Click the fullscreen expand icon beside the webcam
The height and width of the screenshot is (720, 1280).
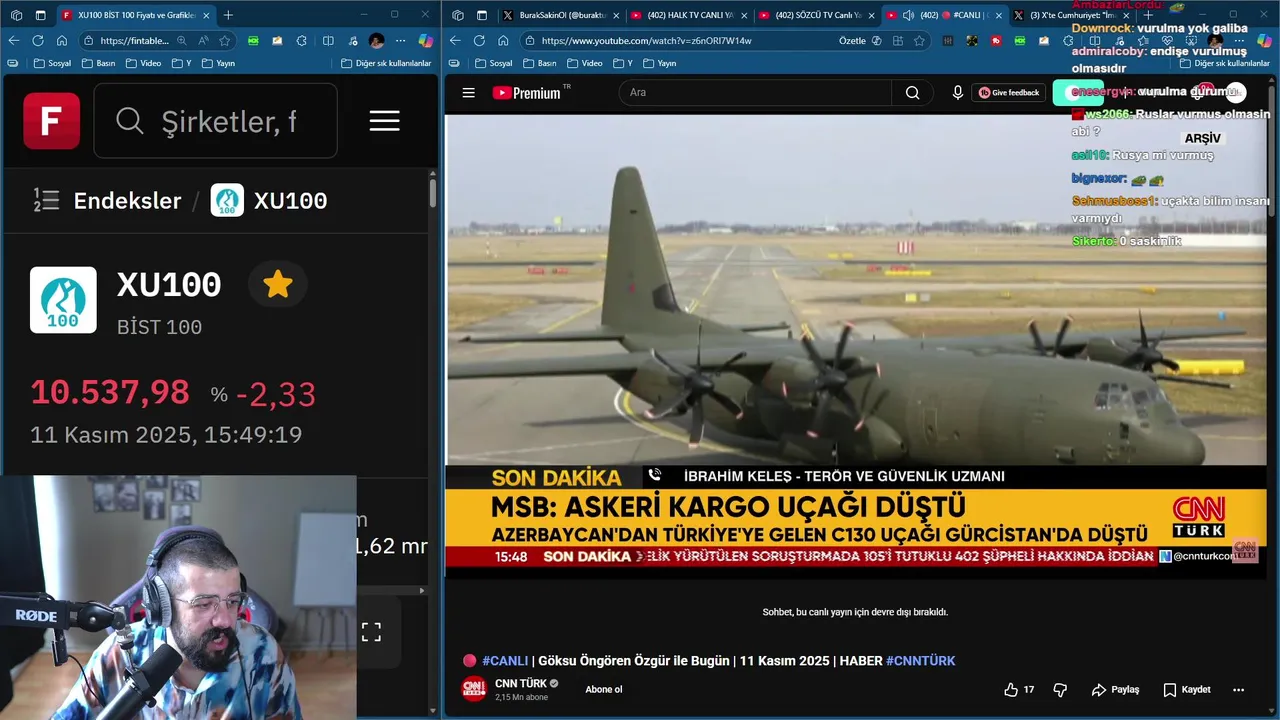point(371,632)
